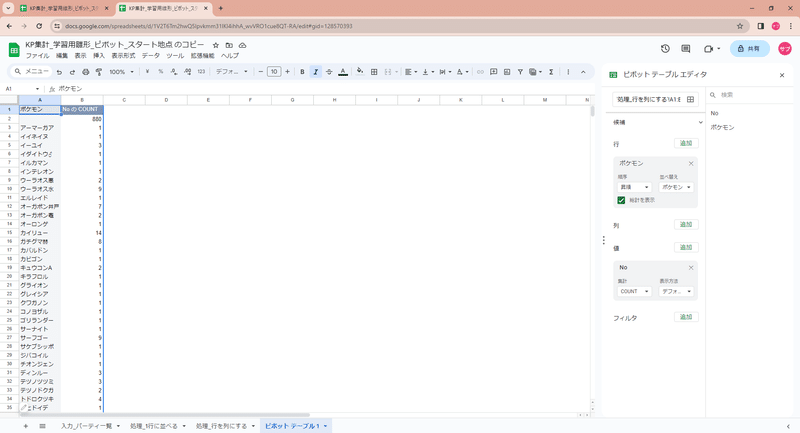
Task: Open version history clock icon
Action: [x=665, y=48]
